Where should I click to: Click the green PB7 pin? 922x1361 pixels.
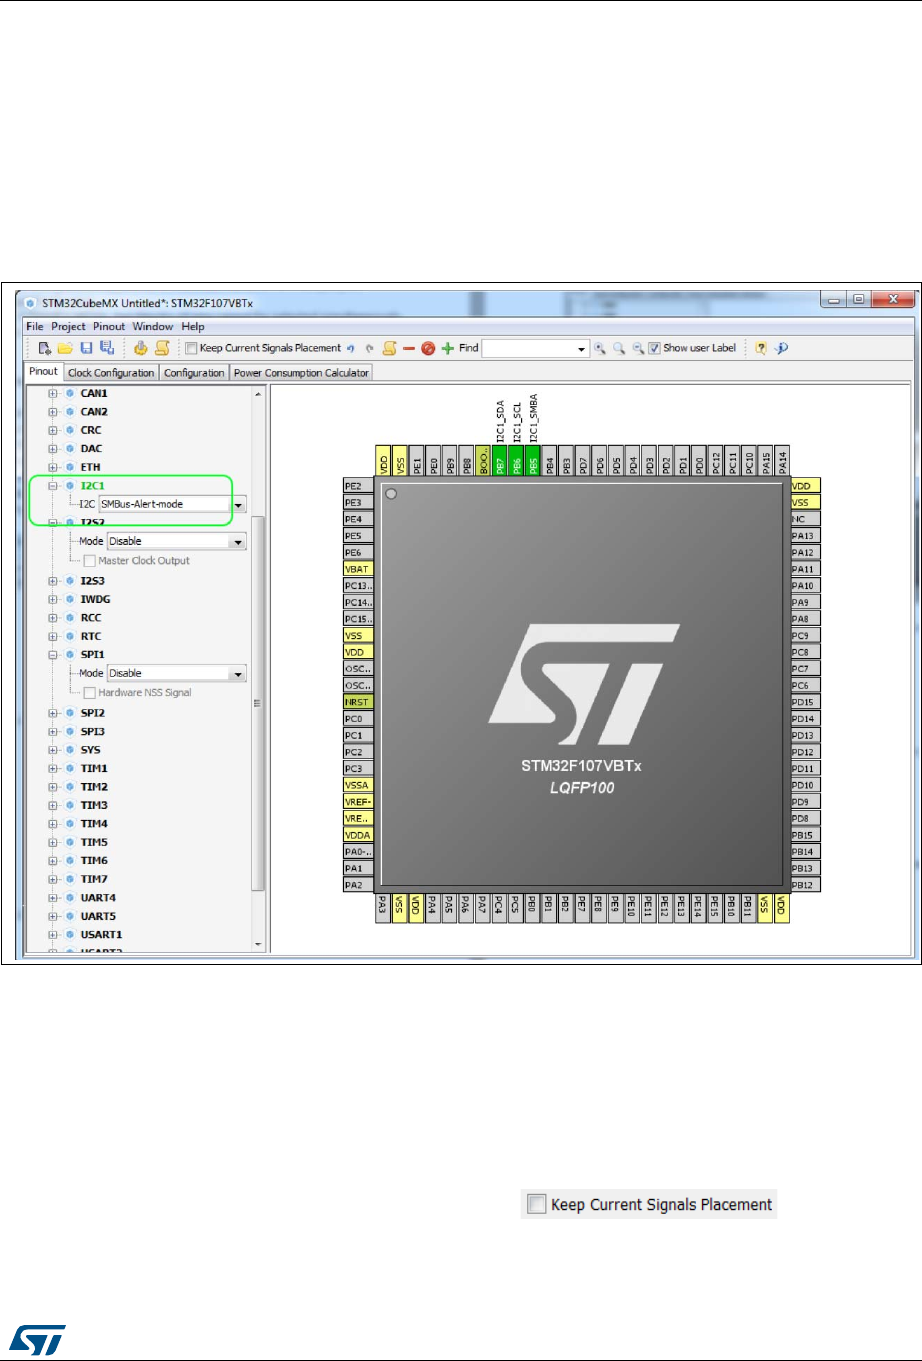(x=500, y=460)
